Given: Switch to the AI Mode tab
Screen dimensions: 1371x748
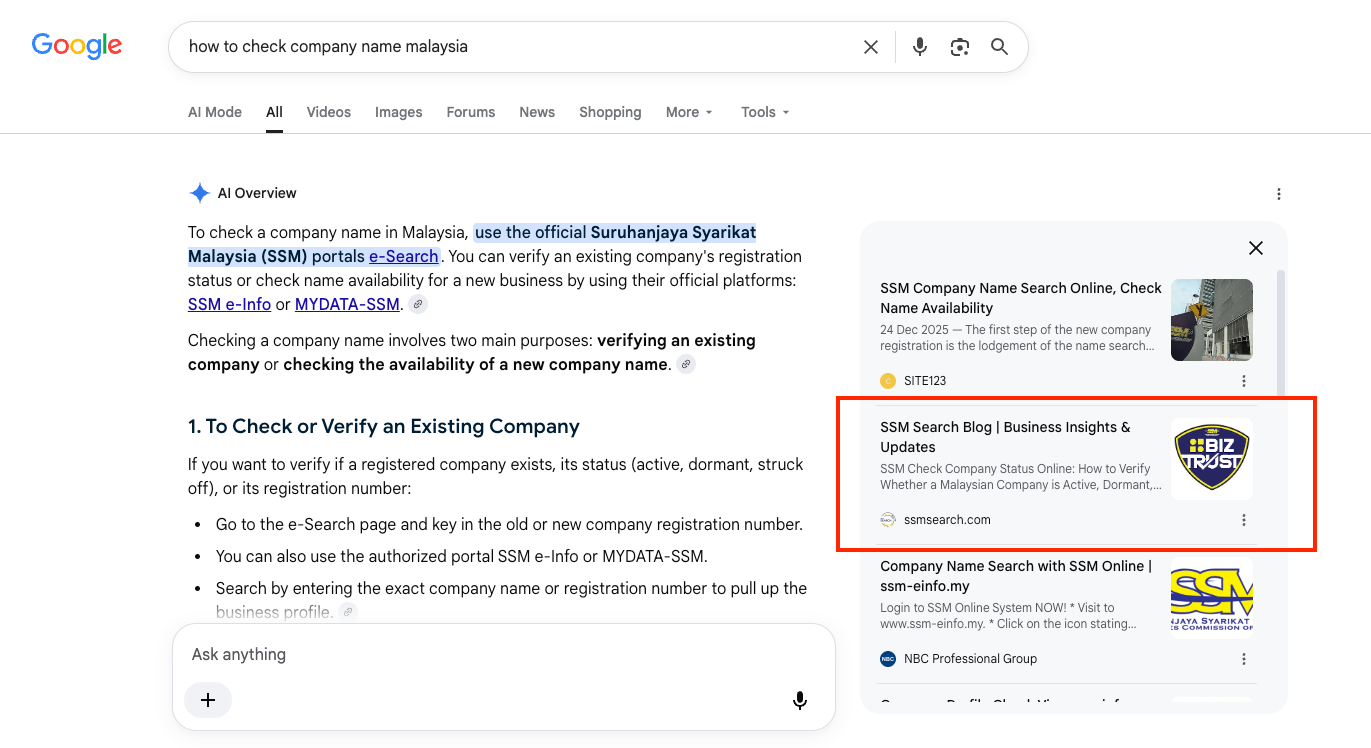Looking at the screenshot, I should 215,112.
